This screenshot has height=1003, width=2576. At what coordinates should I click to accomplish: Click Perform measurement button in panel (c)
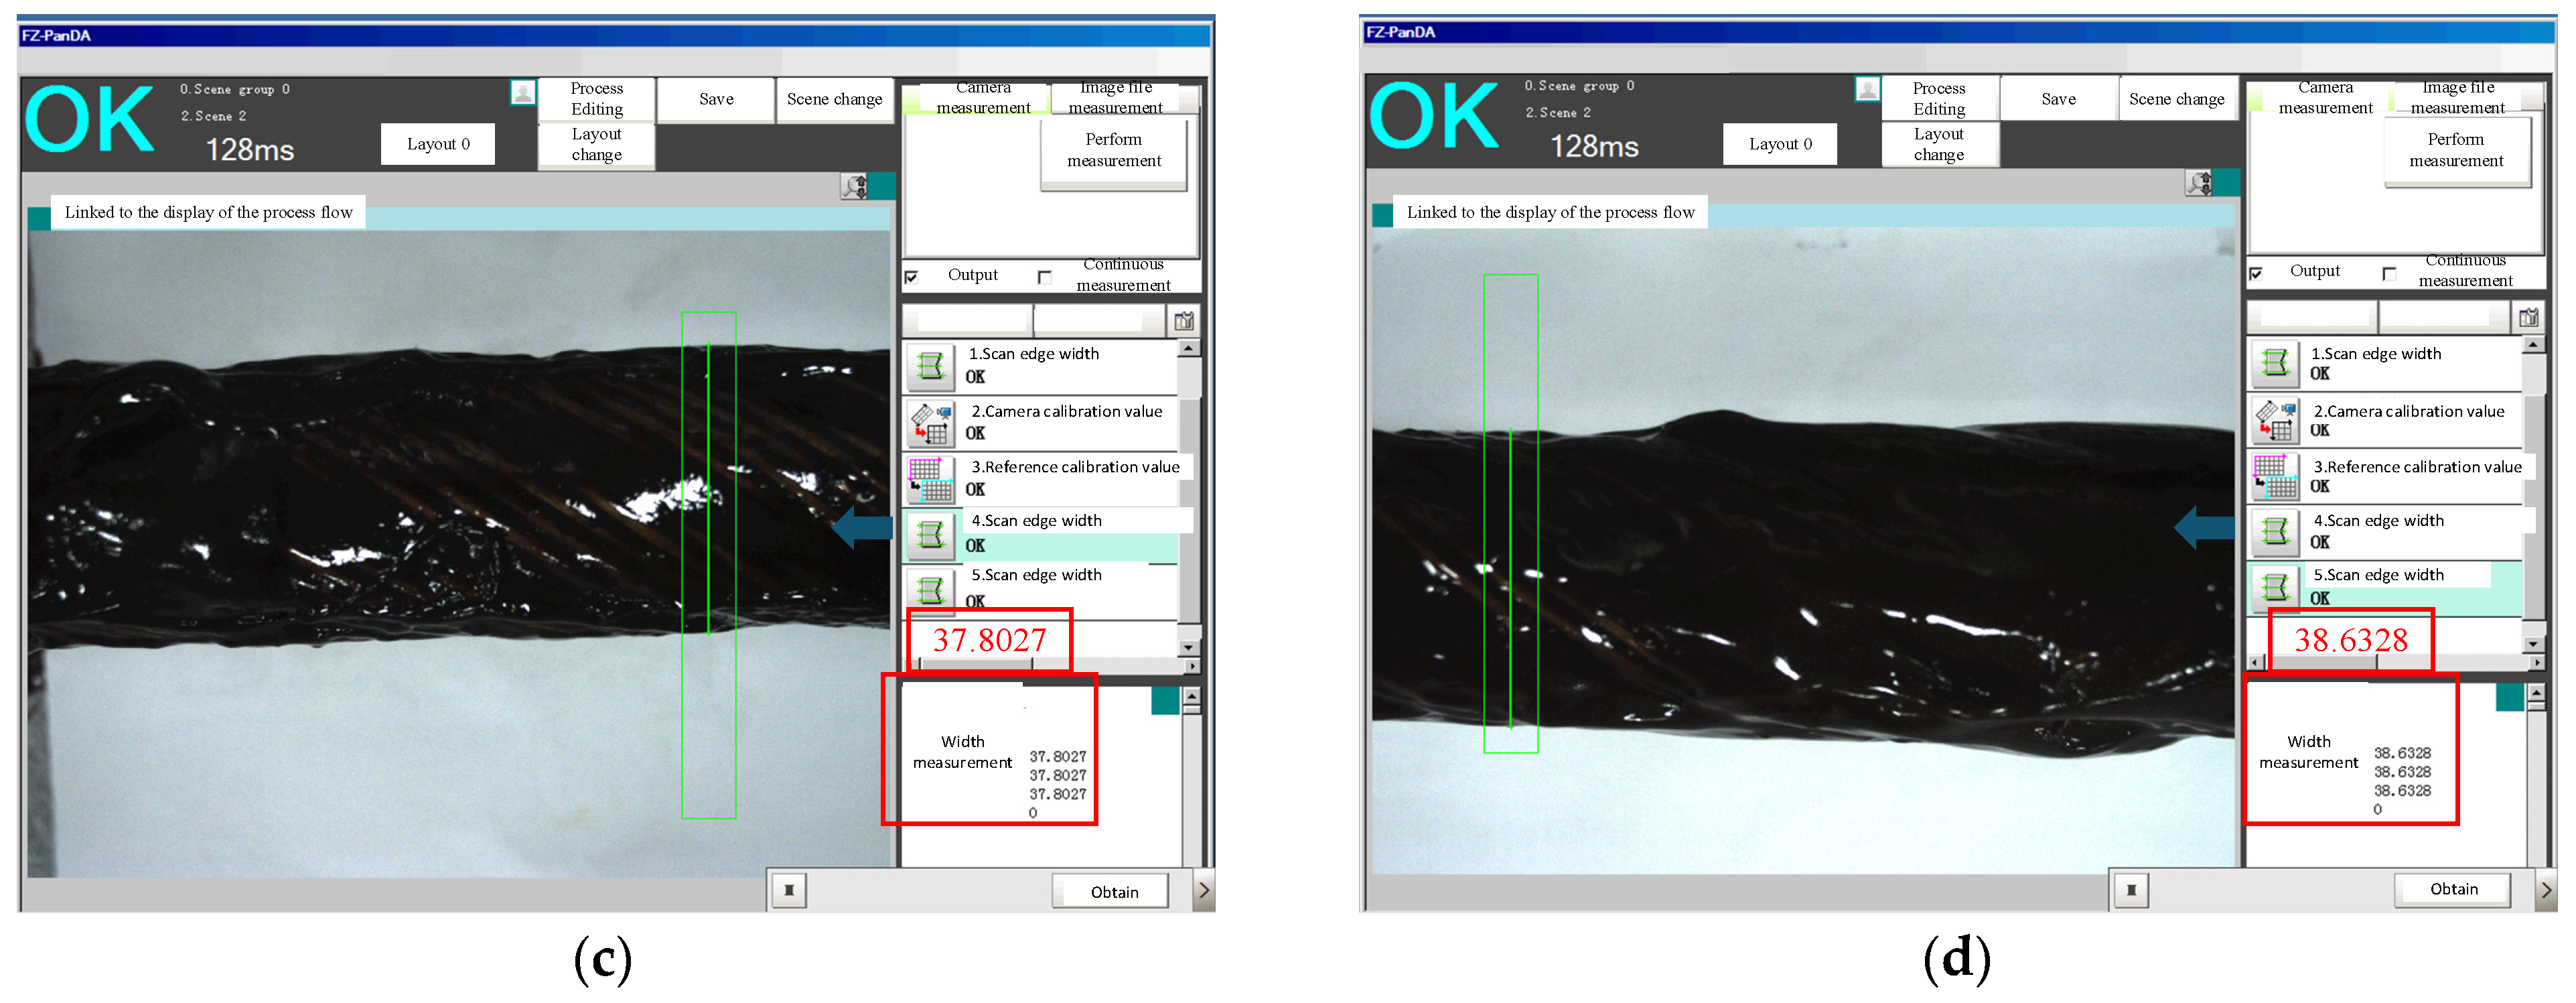(x=1113, y=150)
